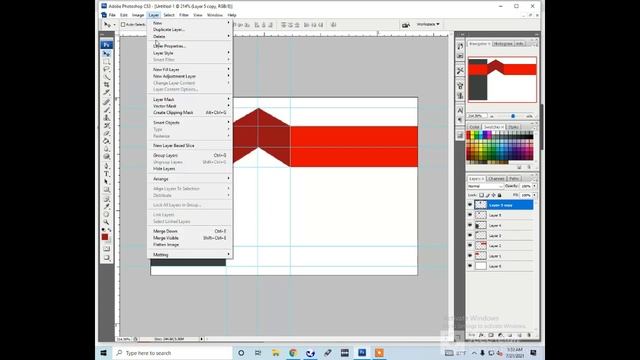Expand the New Adjustment Layer submenu
Viewport: 640px width, 360px height.
[x=190, y=76]
